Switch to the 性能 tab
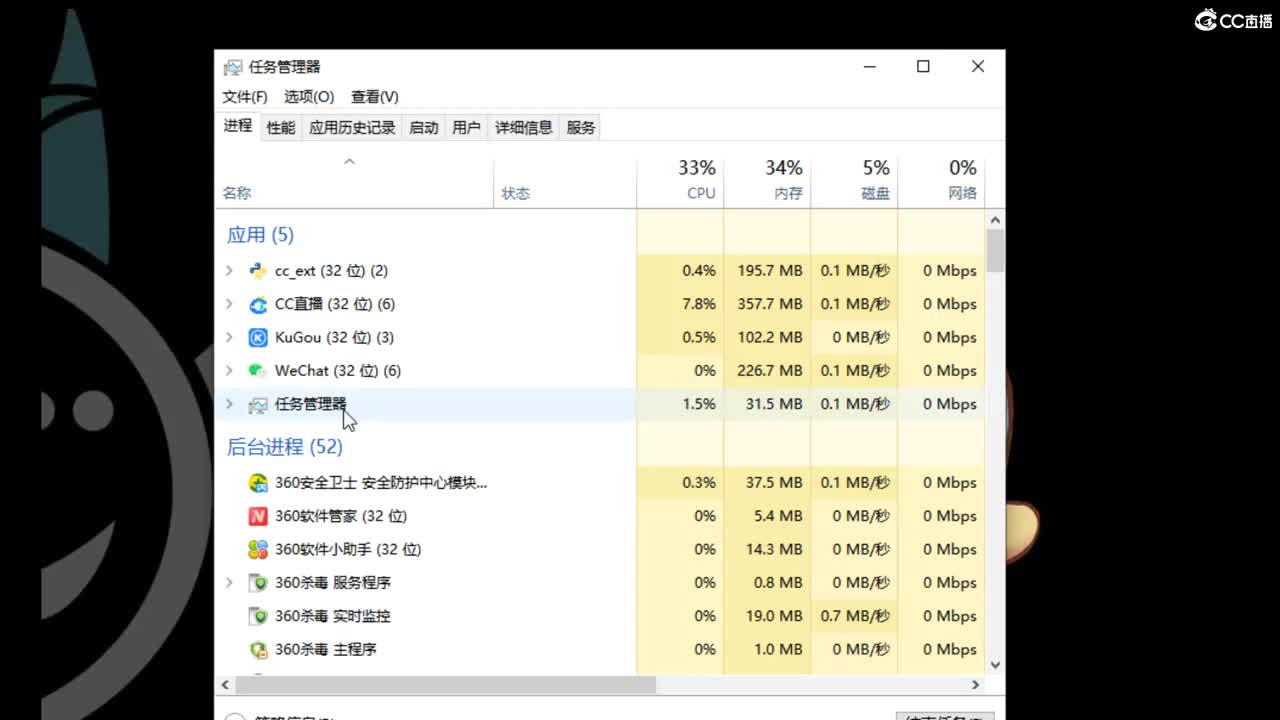This screenshot has width=1280, height=720. pyautogui.click(x=281, y=128)
